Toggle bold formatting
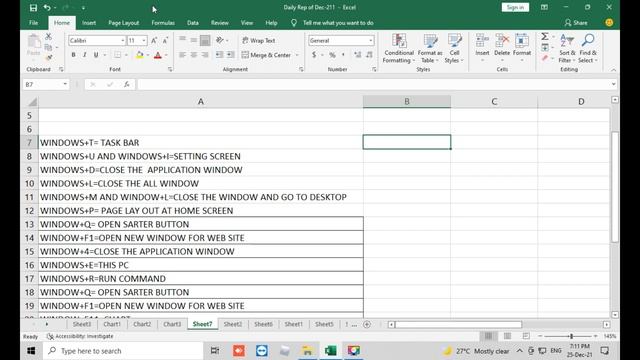 pos(73,55)
